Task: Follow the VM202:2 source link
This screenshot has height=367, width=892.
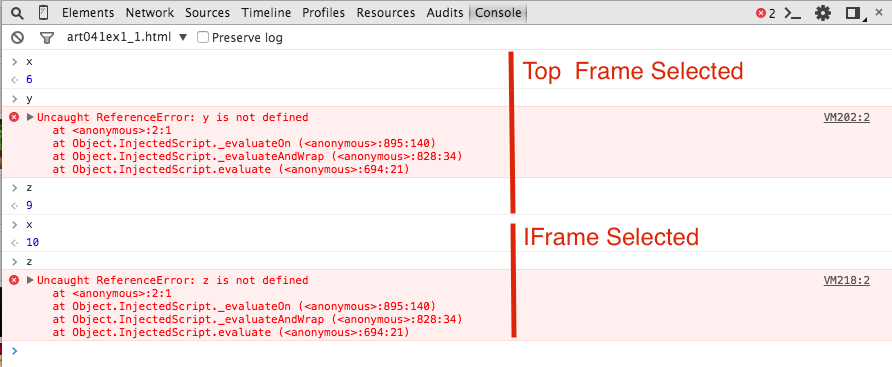Action: [846, 117]
